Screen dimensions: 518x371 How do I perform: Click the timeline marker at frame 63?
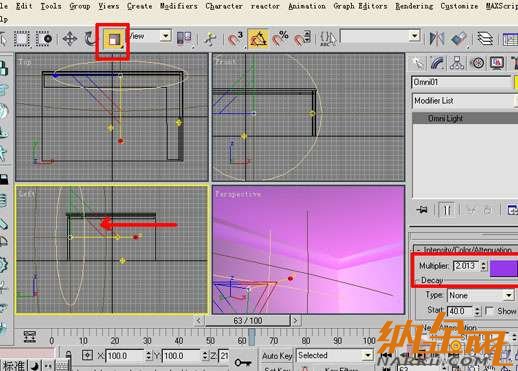(x=252, y=337)
